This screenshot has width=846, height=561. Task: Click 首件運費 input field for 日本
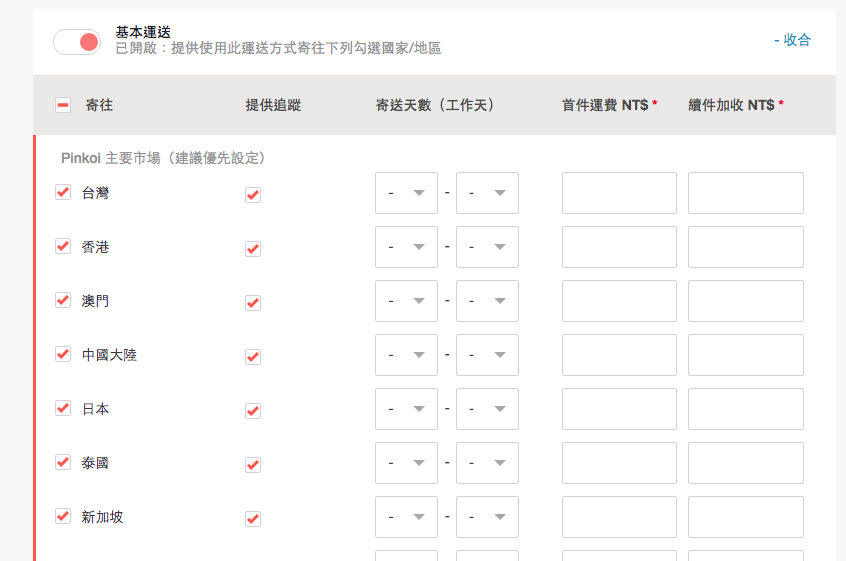(619, 409)
